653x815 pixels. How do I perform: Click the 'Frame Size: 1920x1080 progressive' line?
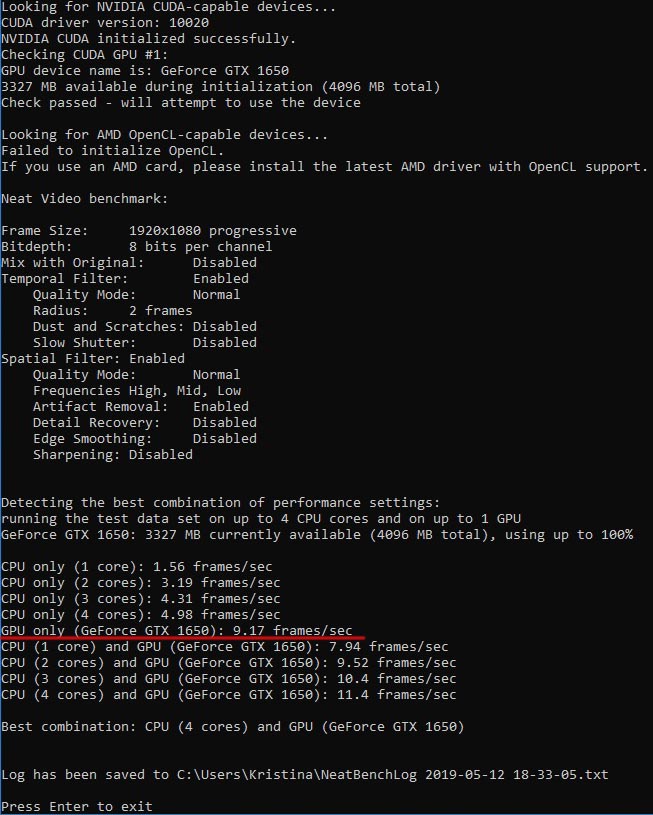click(x=149, y=230)
